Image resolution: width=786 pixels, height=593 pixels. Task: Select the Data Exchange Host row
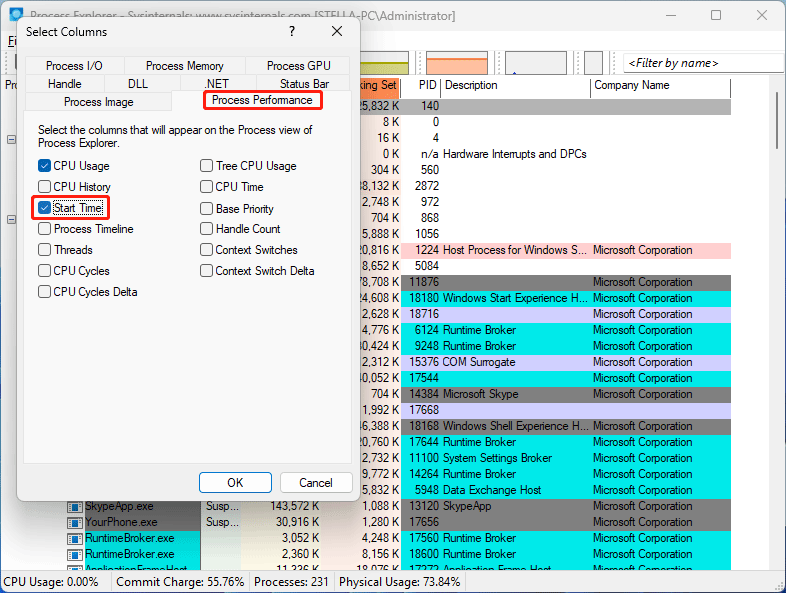(545, 490)
